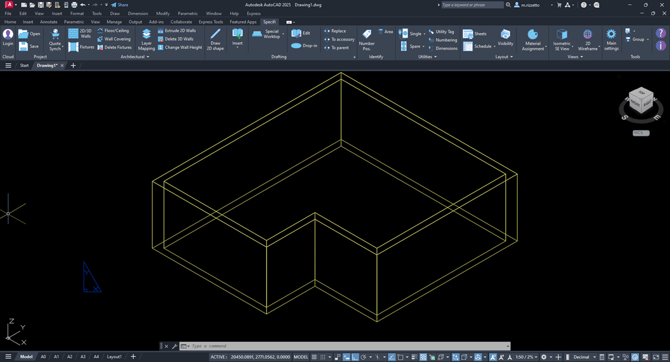
Task: Open Material Assignment
Action: pos(533,39)
